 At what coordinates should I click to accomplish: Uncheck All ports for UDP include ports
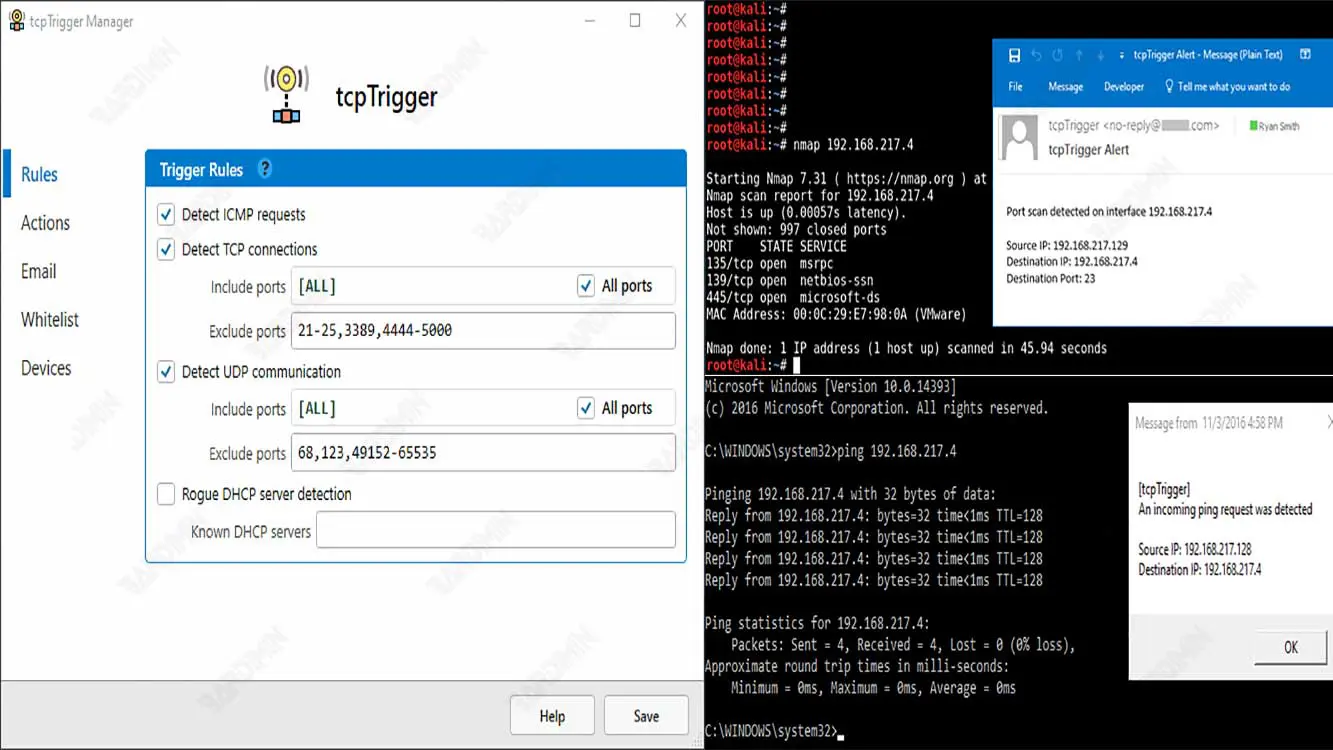(x=586, y=408)
